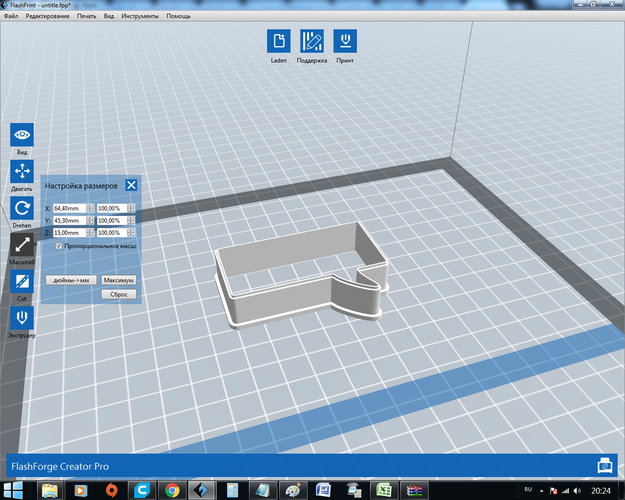This screenshot has height=500, width=625.
Task: Open the blue C app in taskbar
Action: [x=142, y=490]
